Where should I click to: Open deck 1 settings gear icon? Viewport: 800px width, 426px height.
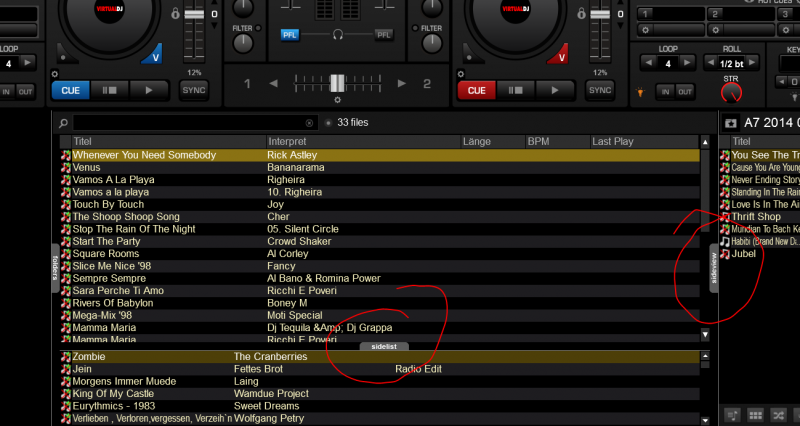(x=55, y=74)
